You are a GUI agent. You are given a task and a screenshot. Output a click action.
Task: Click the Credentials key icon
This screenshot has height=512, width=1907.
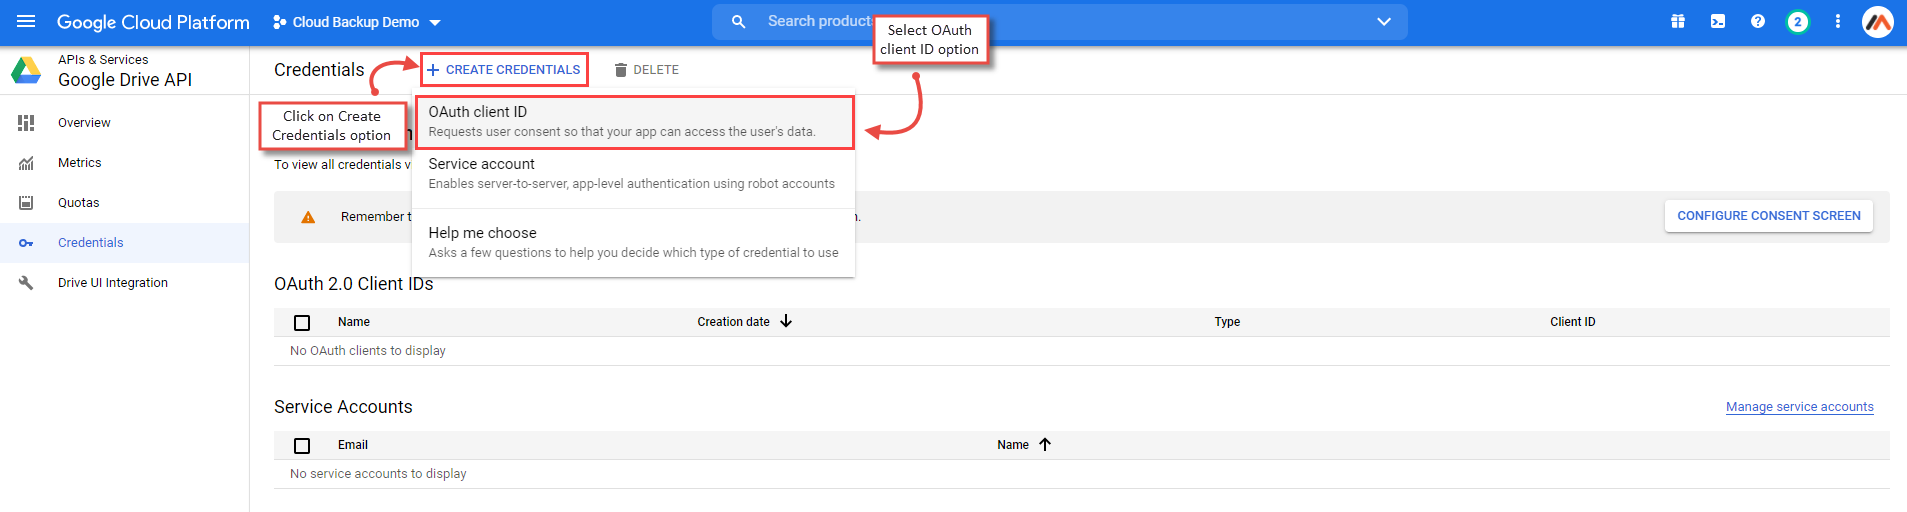(x=26, y=243)
